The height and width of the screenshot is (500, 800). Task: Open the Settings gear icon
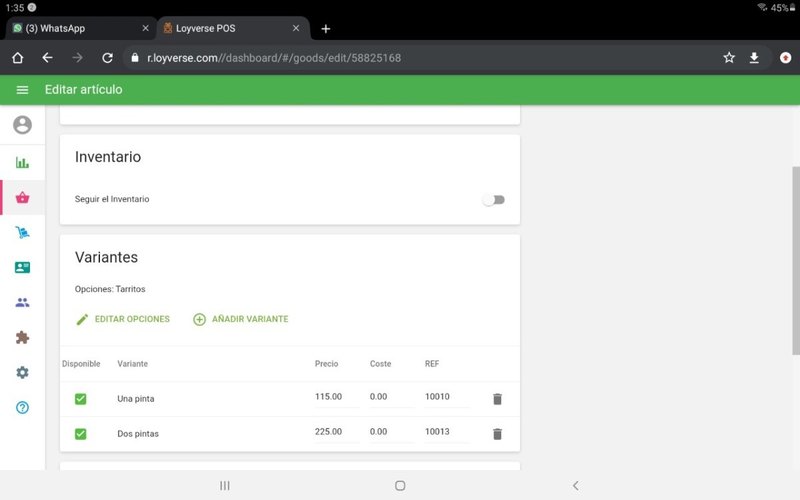pos(22,372)
